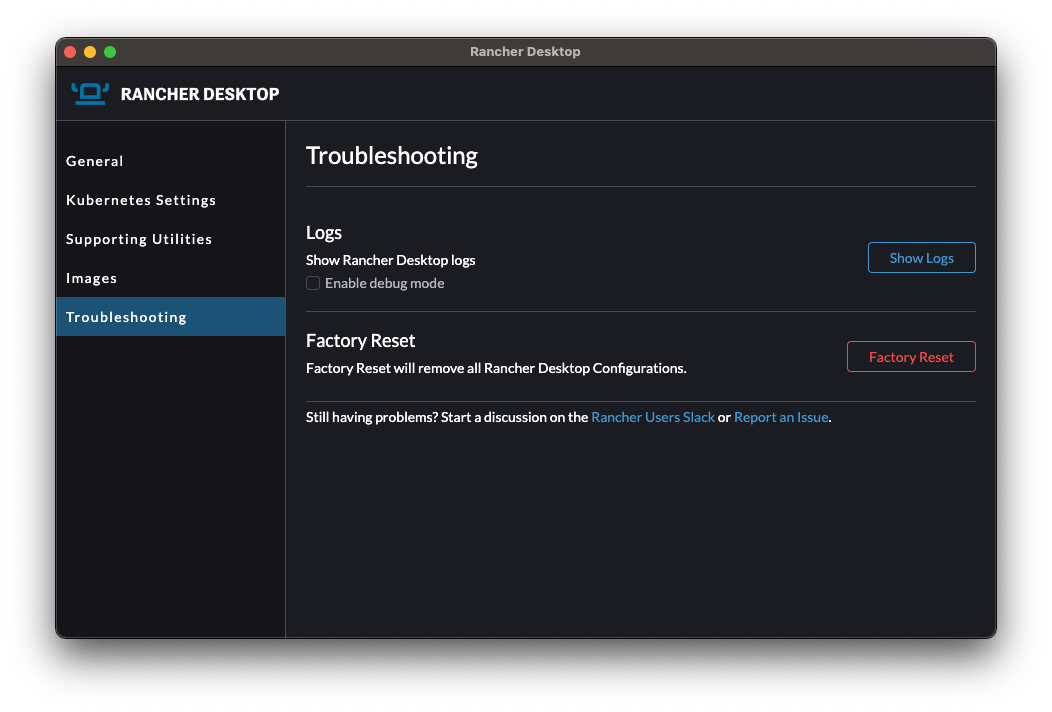Click the Rancher Desktop title bar text
Screen dimensions: 1052x712
click(x=525, y=51)
